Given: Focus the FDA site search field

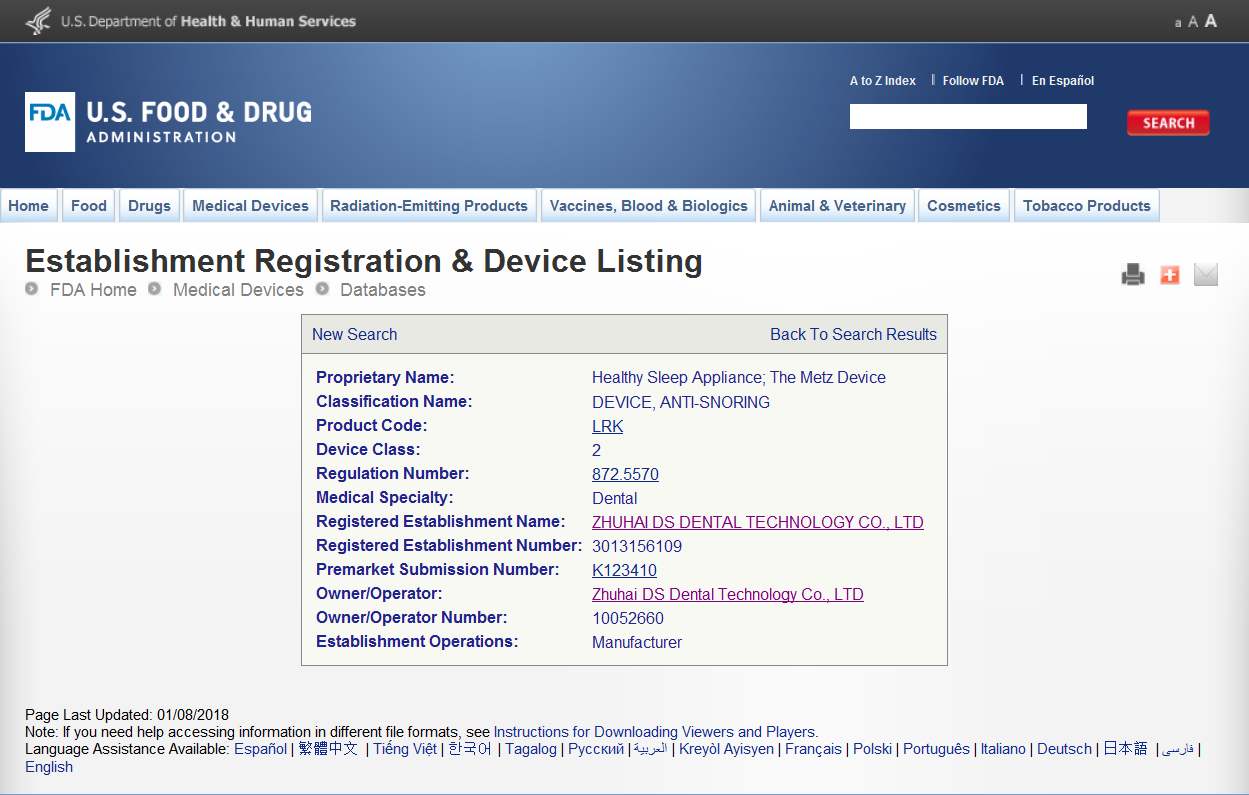Looking at the screenshot, I should coord(968,117).
